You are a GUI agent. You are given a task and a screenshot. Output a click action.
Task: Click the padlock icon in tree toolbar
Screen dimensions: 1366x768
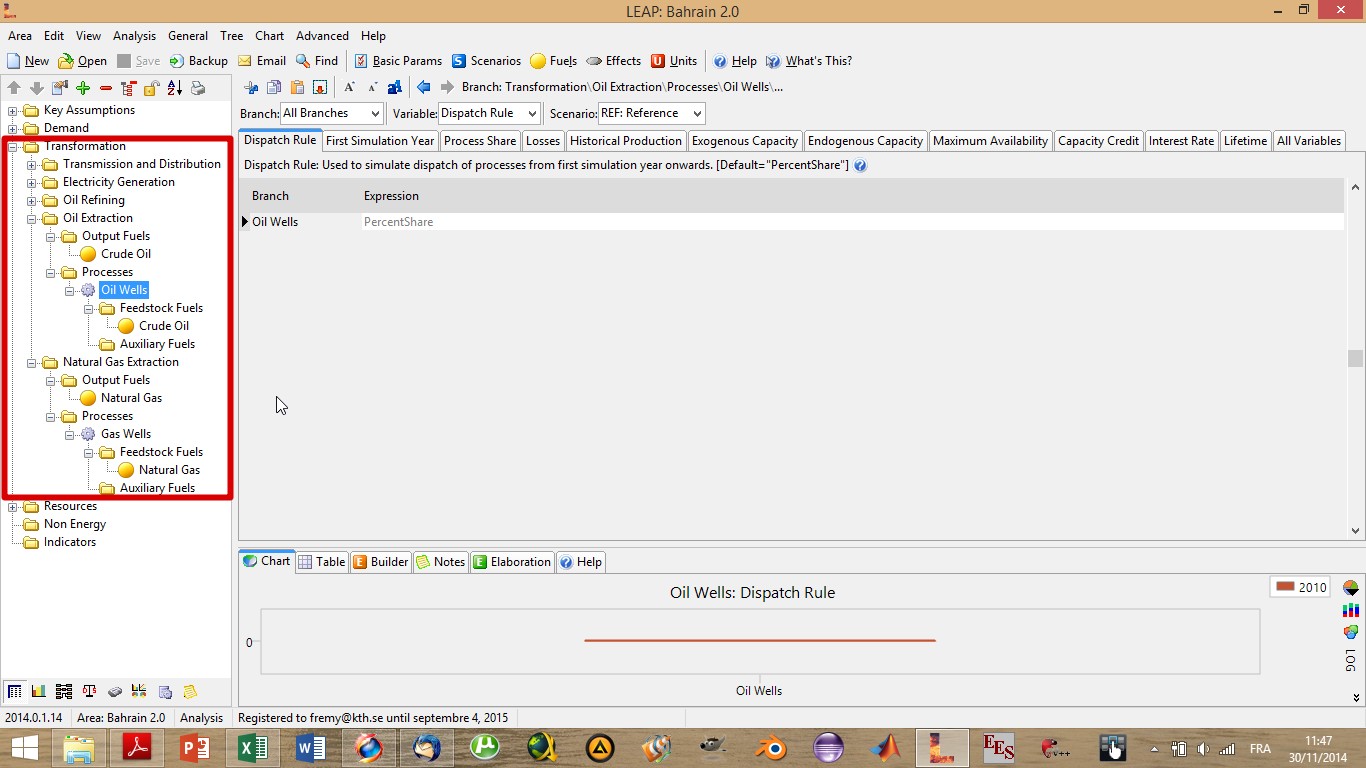click(152, 88)
